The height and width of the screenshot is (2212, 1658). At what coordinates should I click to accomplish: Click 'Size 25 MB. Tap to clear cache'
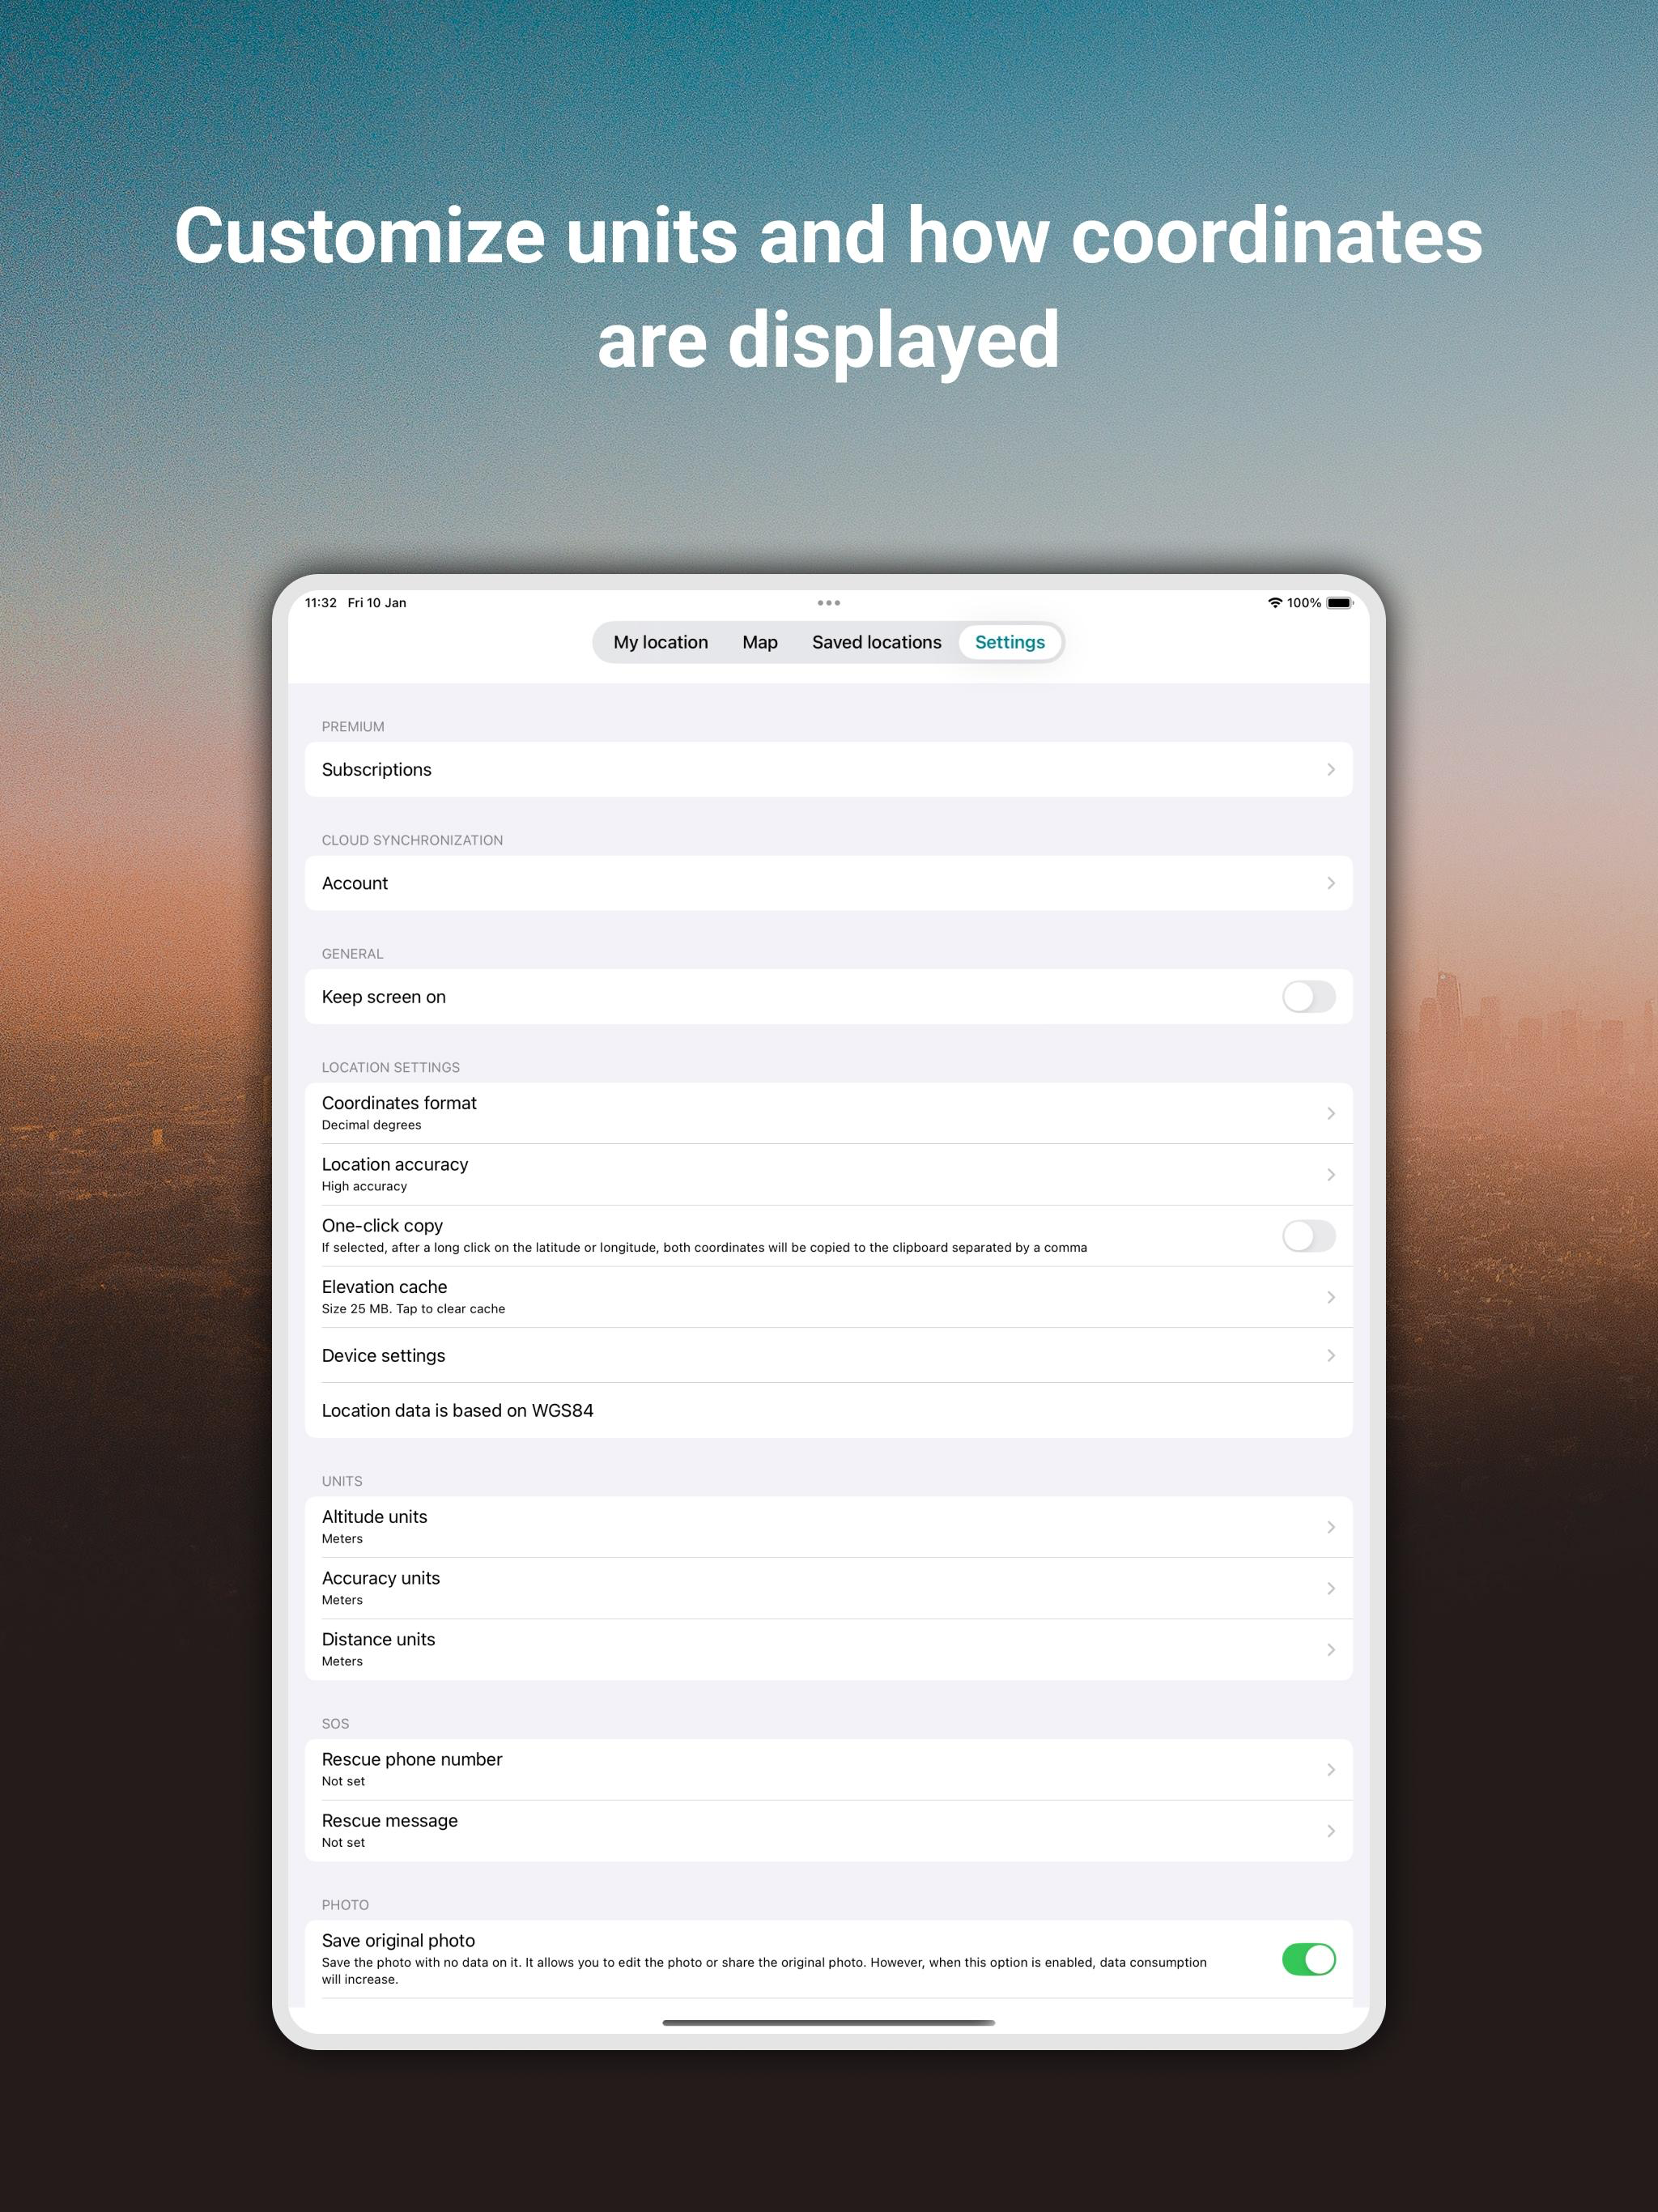413,1309
